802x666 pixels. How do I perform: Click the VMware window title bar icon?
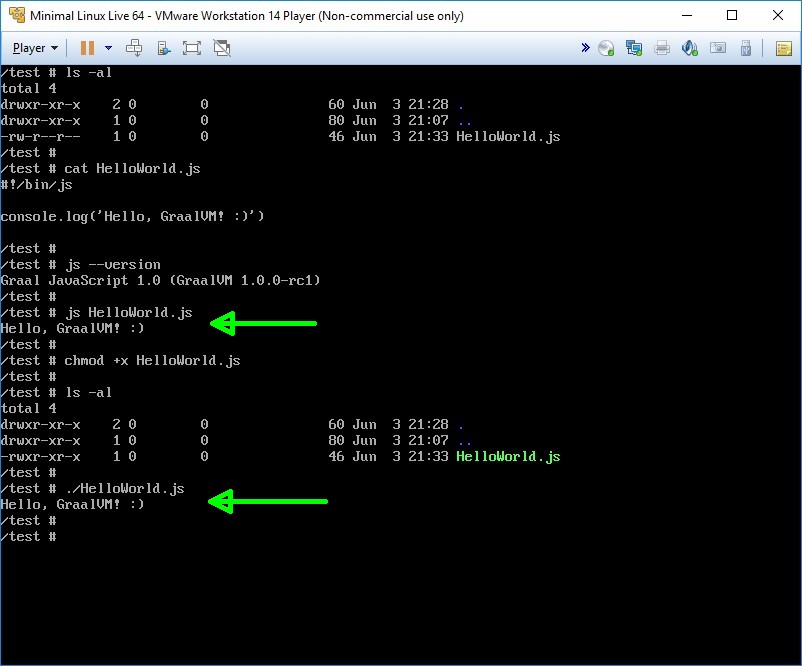coord(15,15)
